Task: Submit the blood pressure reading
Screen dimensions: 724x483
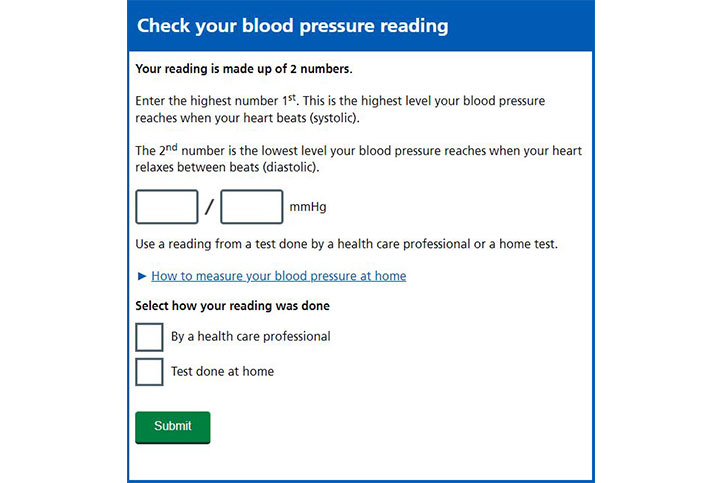Action: coord(173,427)
